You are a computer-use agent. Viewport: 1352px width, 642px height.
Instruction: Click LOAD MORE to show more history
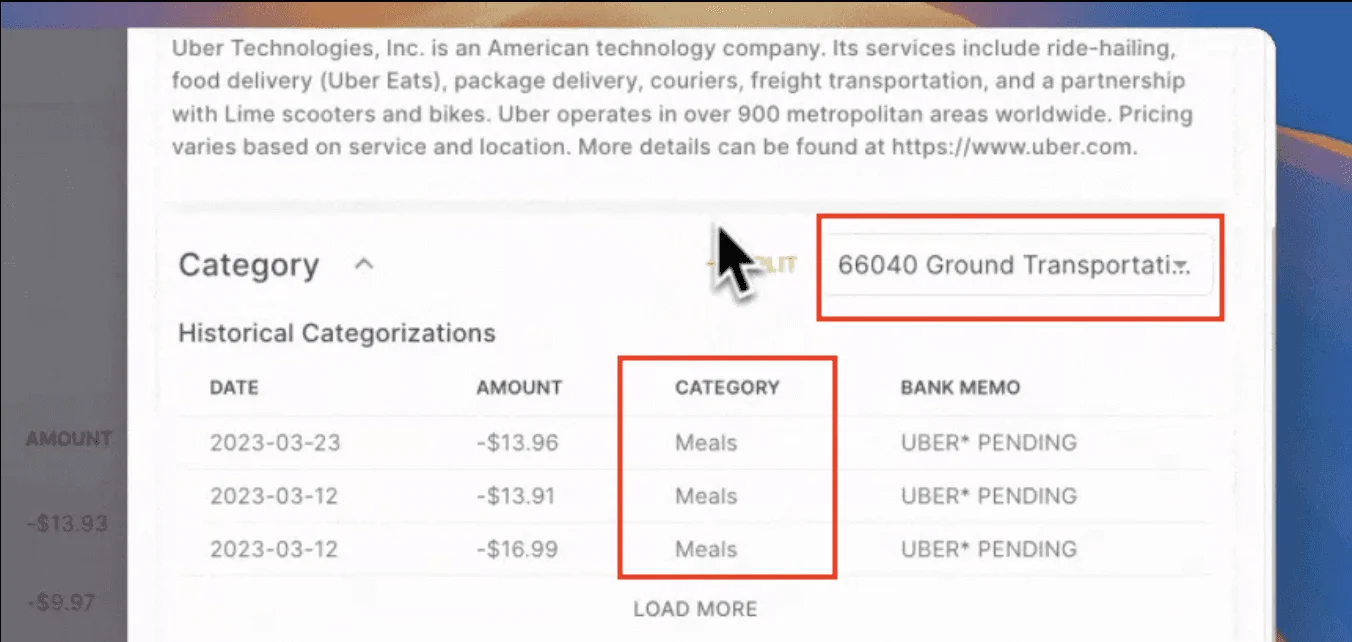(695, 608)
